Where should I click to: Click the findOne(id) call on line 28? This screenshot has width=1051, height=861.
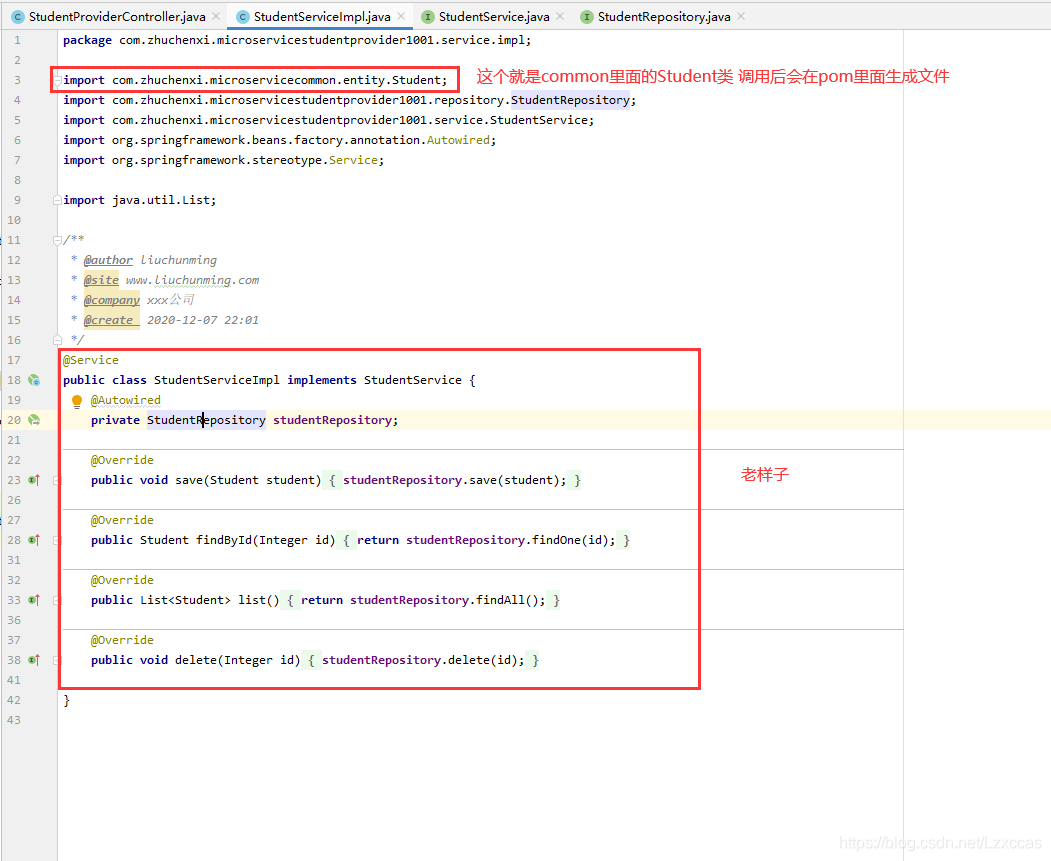pyautogui.click(x=570, y=540)
